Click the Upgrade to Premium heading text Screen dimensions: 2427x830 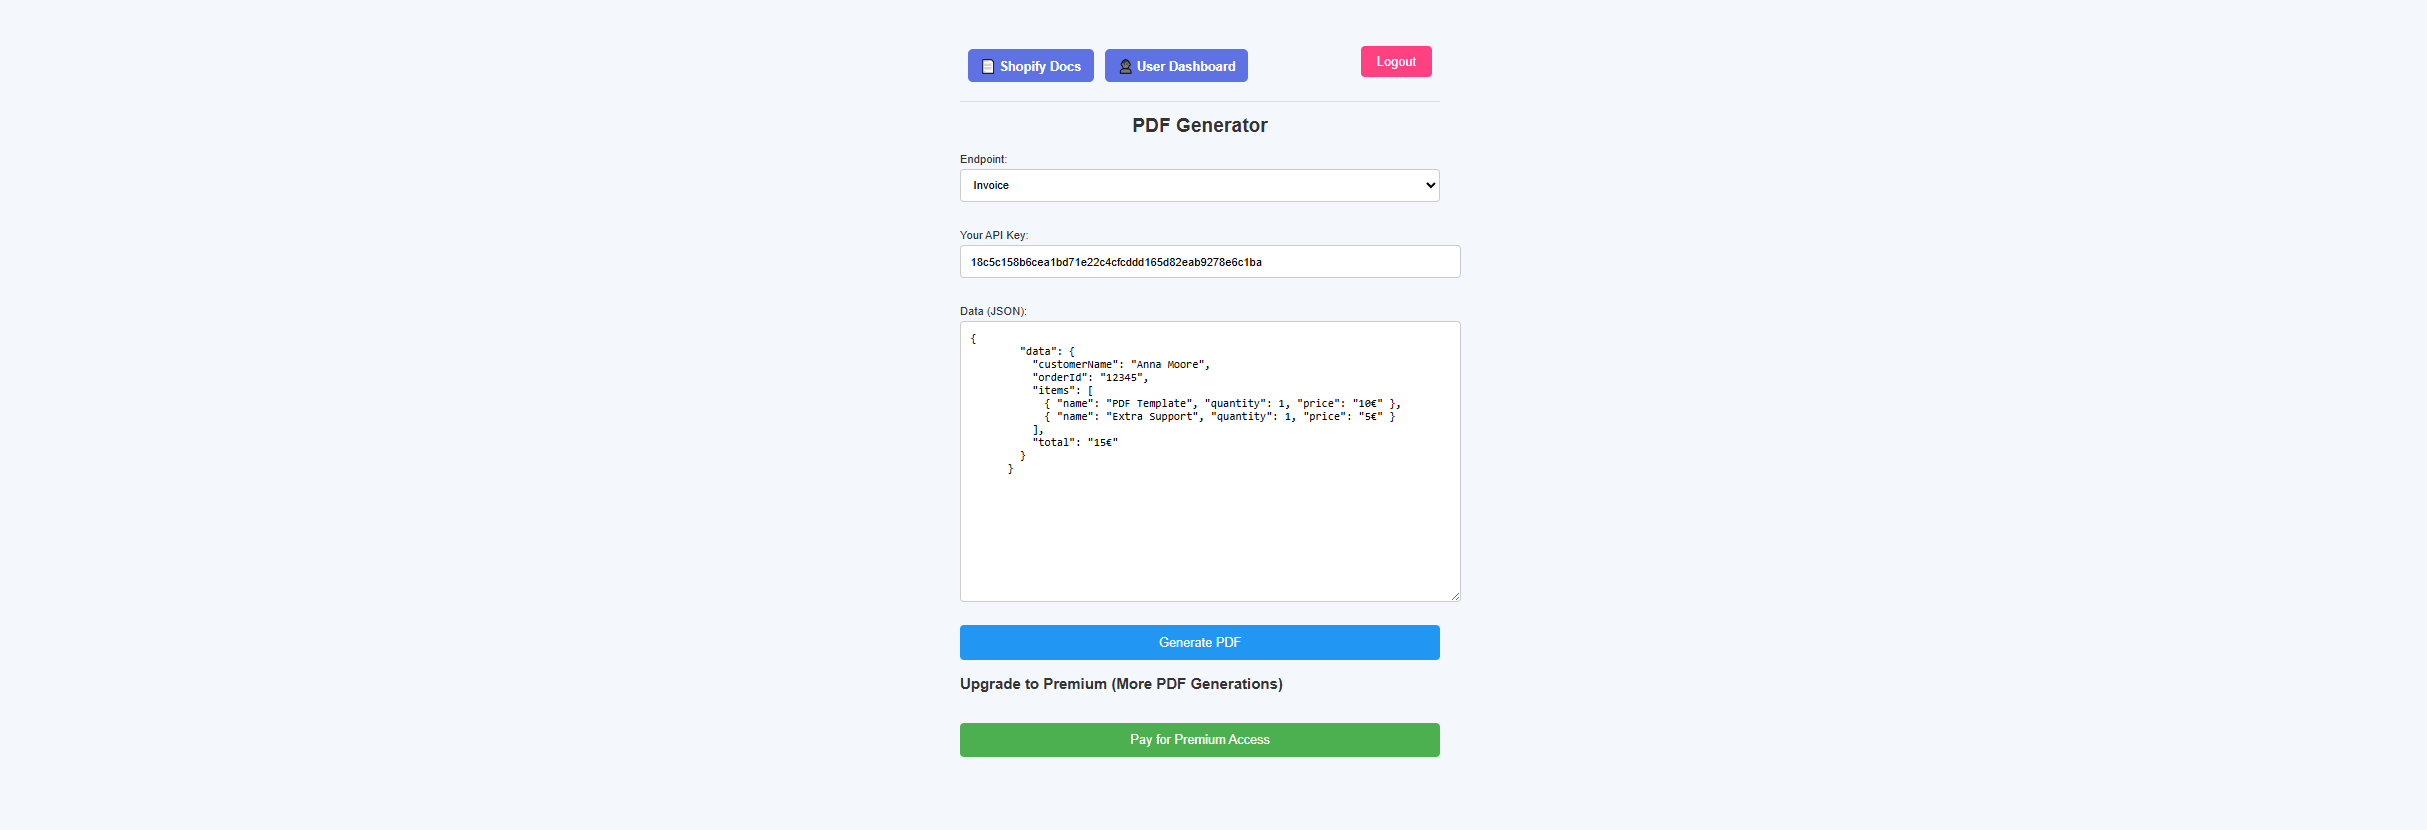[x=1121, y=684]
